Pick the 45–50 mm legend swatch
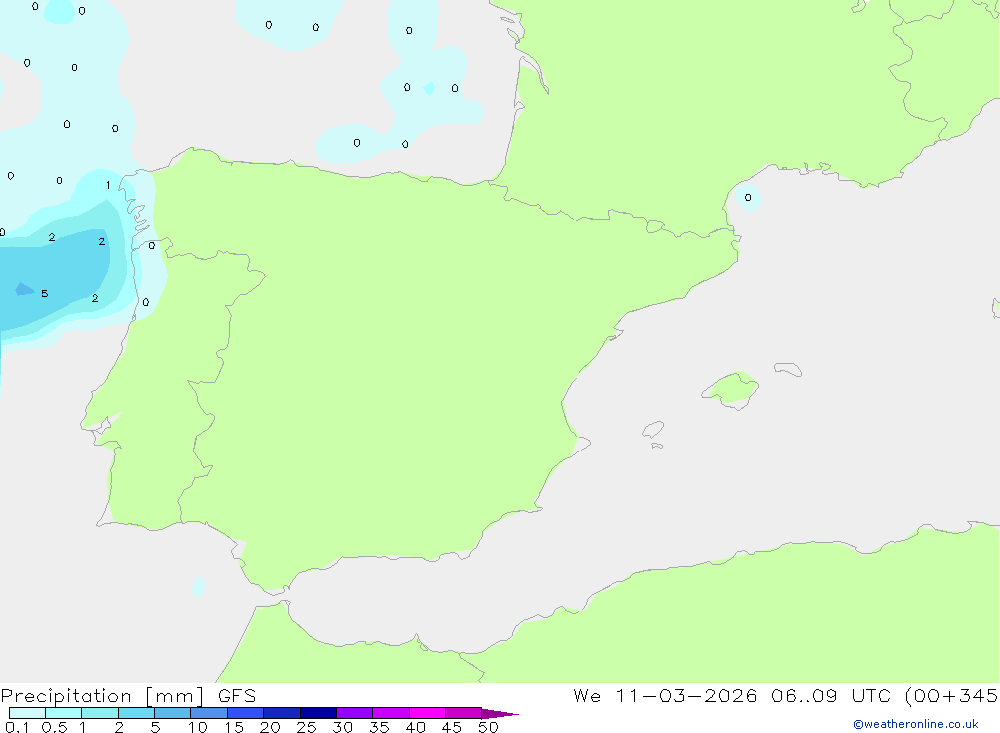Screen dimensions: 1000x733 pyautogui.click(x=464, y=713)
